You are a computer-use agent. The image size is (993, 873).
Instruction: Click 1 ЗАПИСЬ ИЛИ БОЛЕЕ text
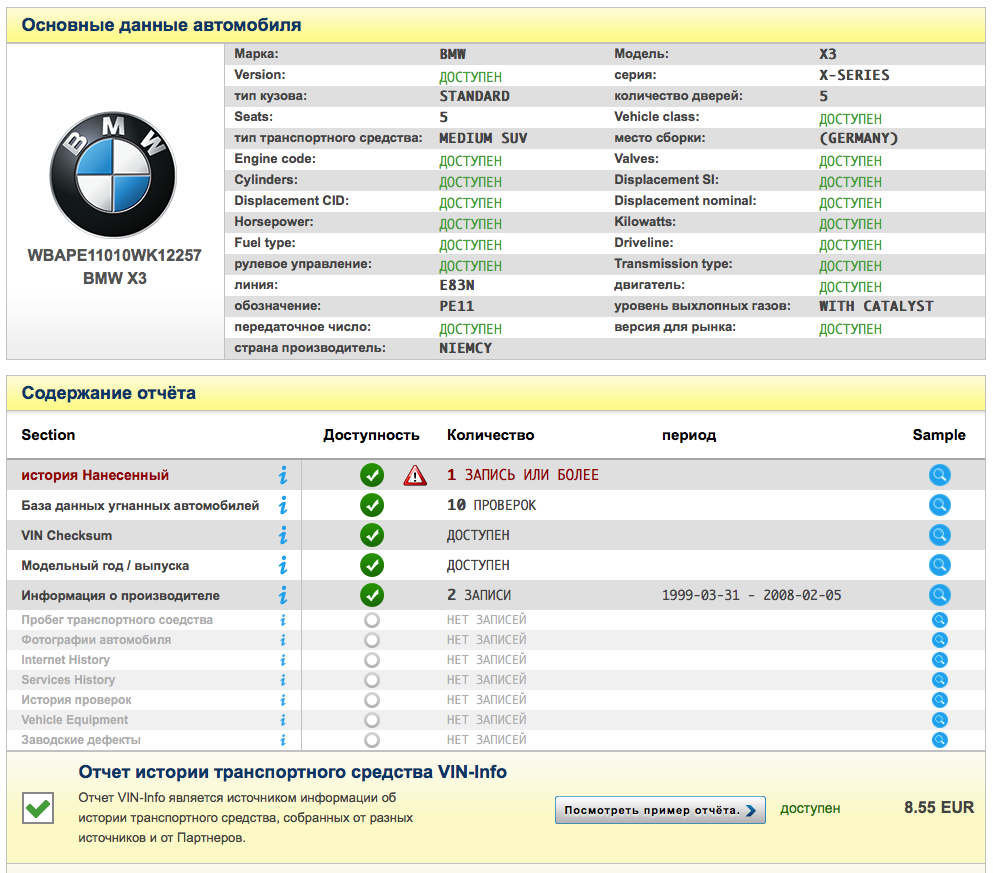[522, 475]
